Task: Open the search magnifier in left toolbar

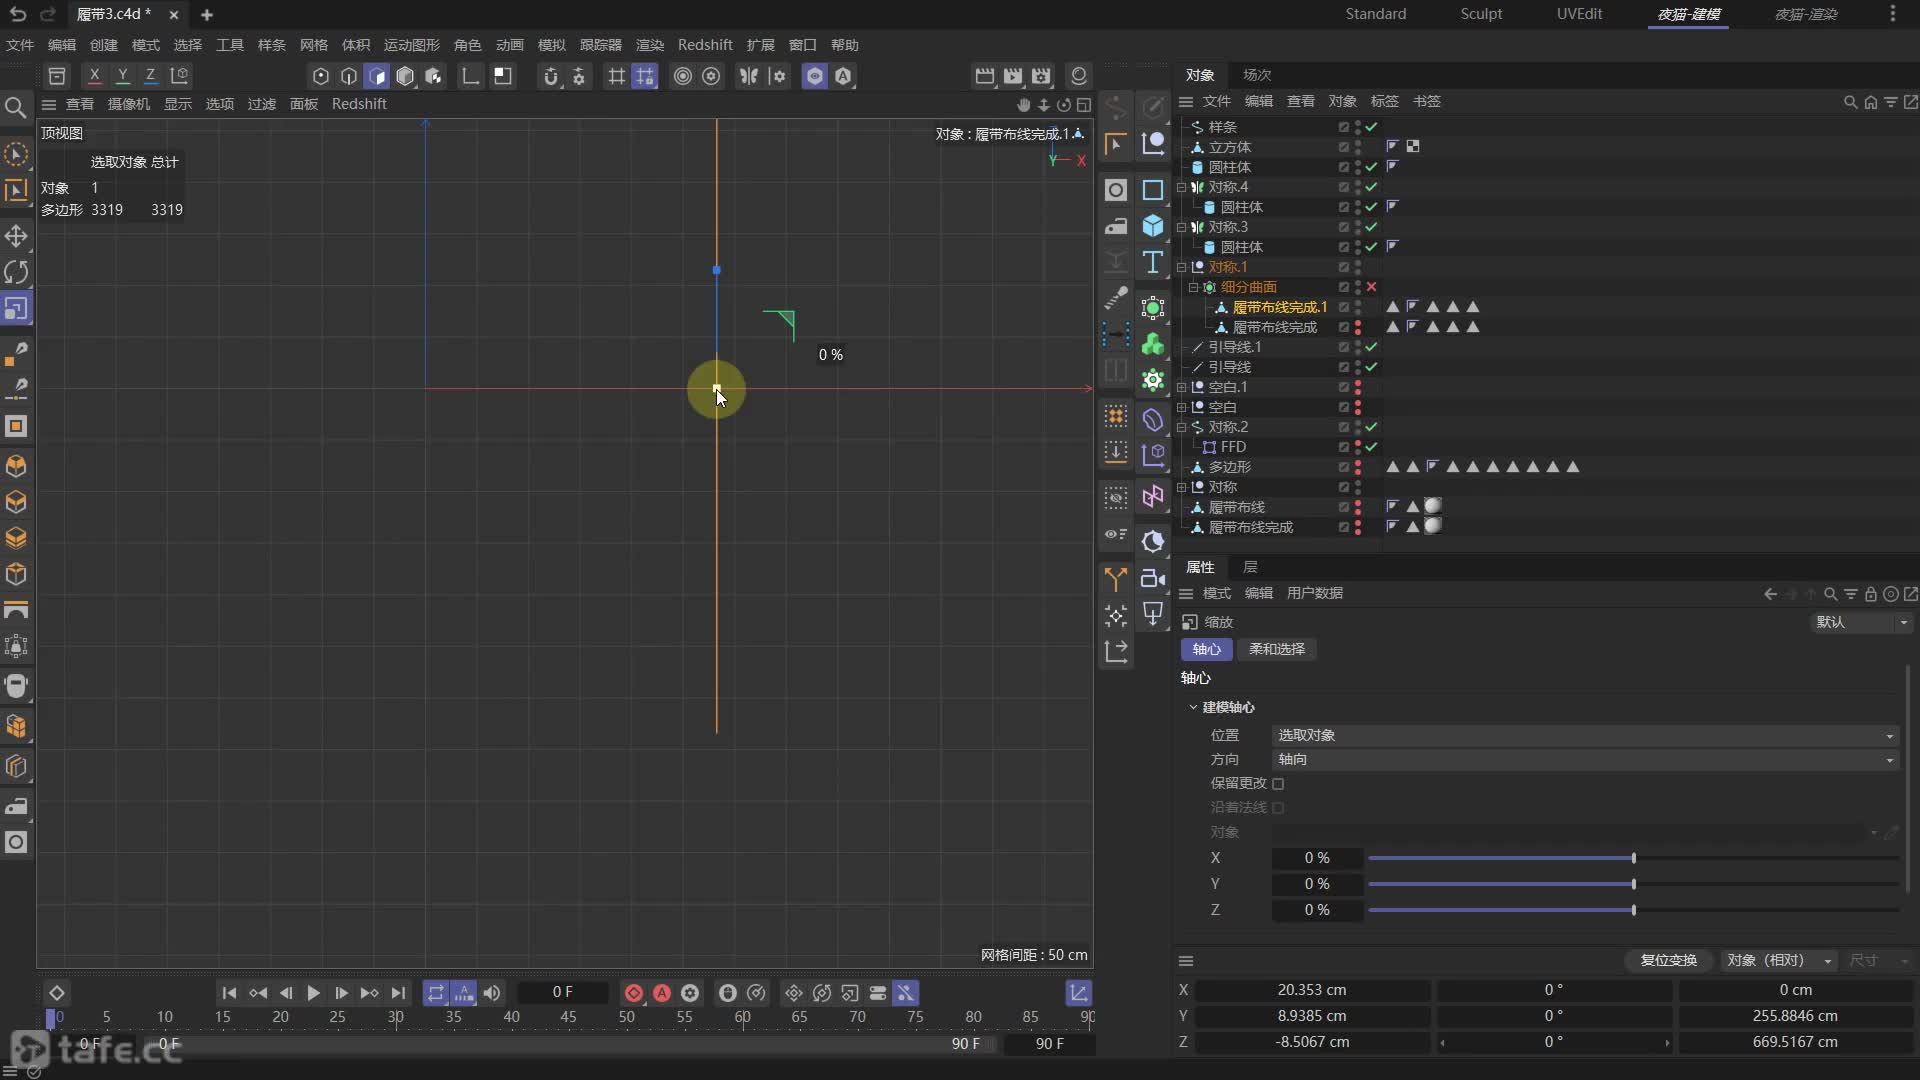Action: pos(16,107)
